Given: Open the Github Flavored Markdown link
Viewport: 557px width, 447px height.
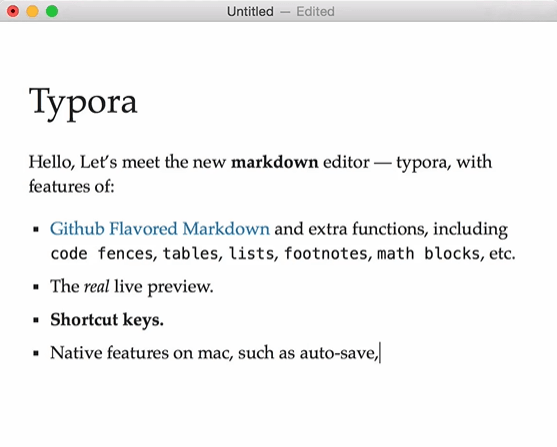Looking at the screenshot, I should [159, 228].
